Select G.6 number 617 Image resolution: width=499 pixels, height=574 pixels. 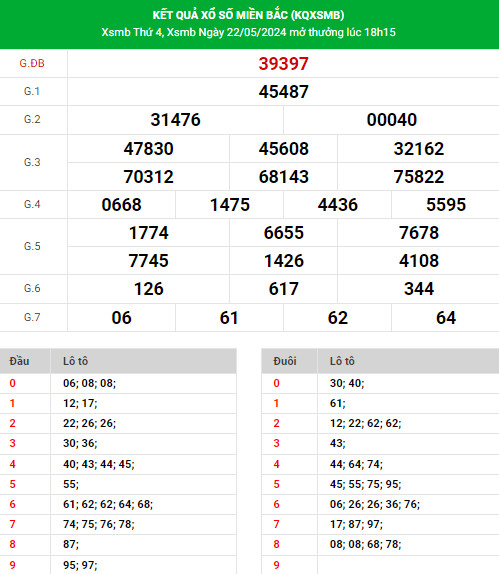click(x=283, y=289)
